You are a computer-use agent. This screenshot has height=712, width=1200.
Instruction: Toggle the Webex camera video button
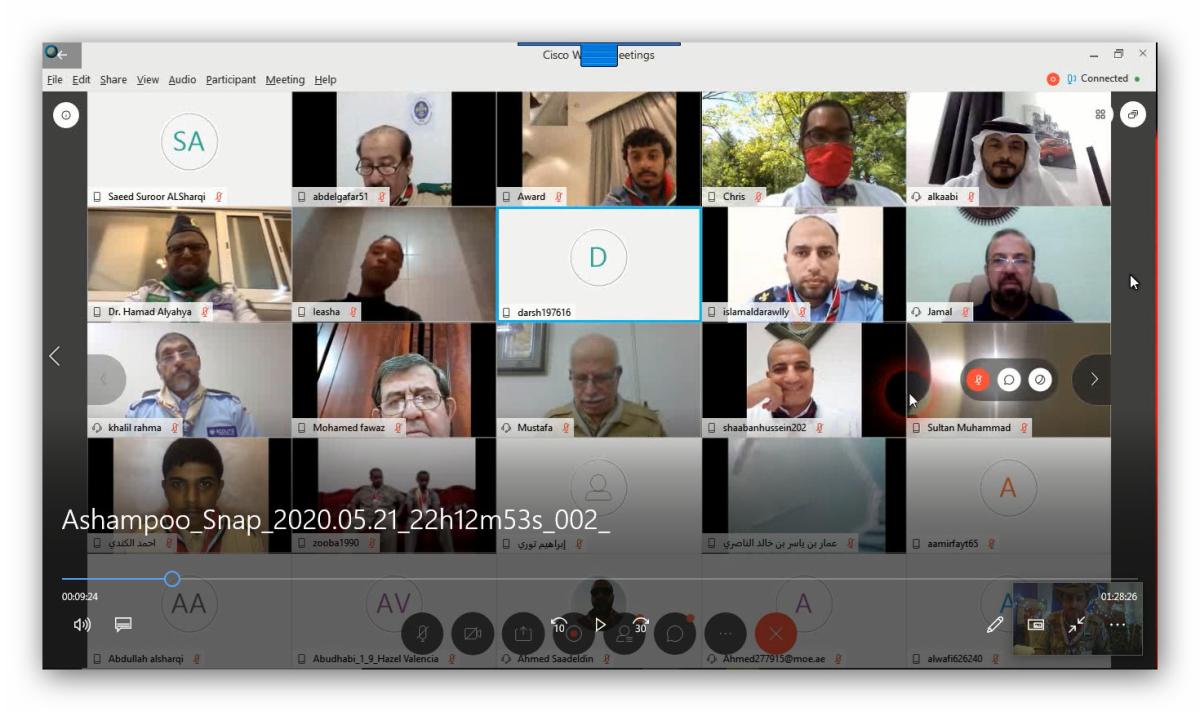pos(473,633)
